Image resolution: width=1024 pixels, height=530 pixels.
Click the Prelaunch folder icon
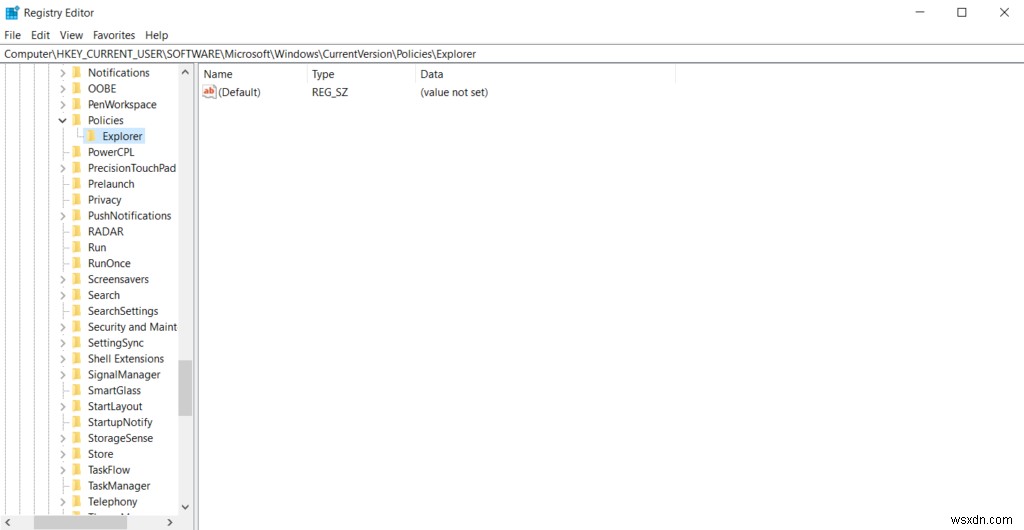point(77,183)
